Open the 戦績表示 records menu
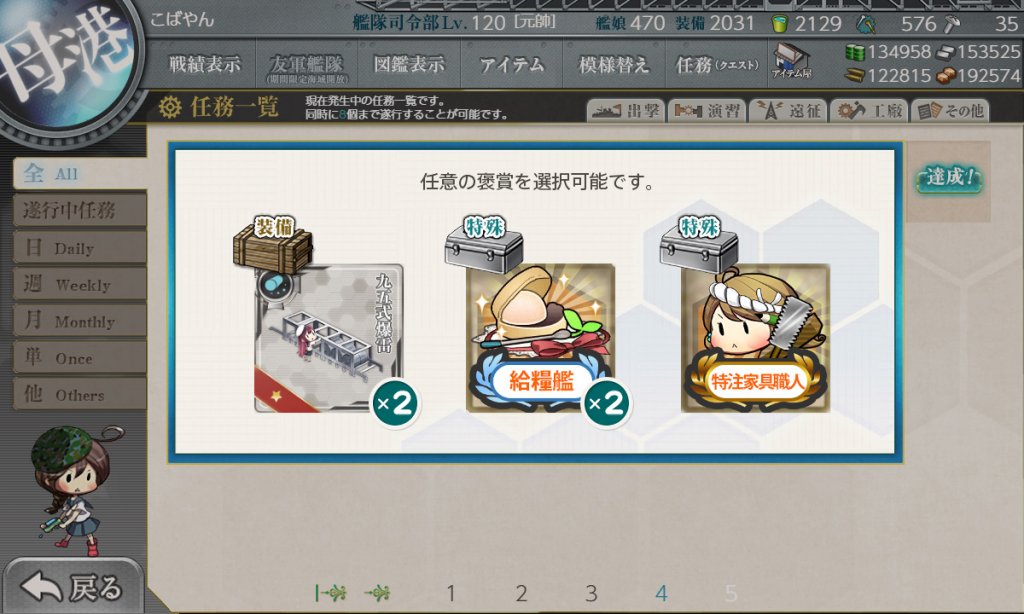Viewport: 1024px width, 614px height. [204, 64]
